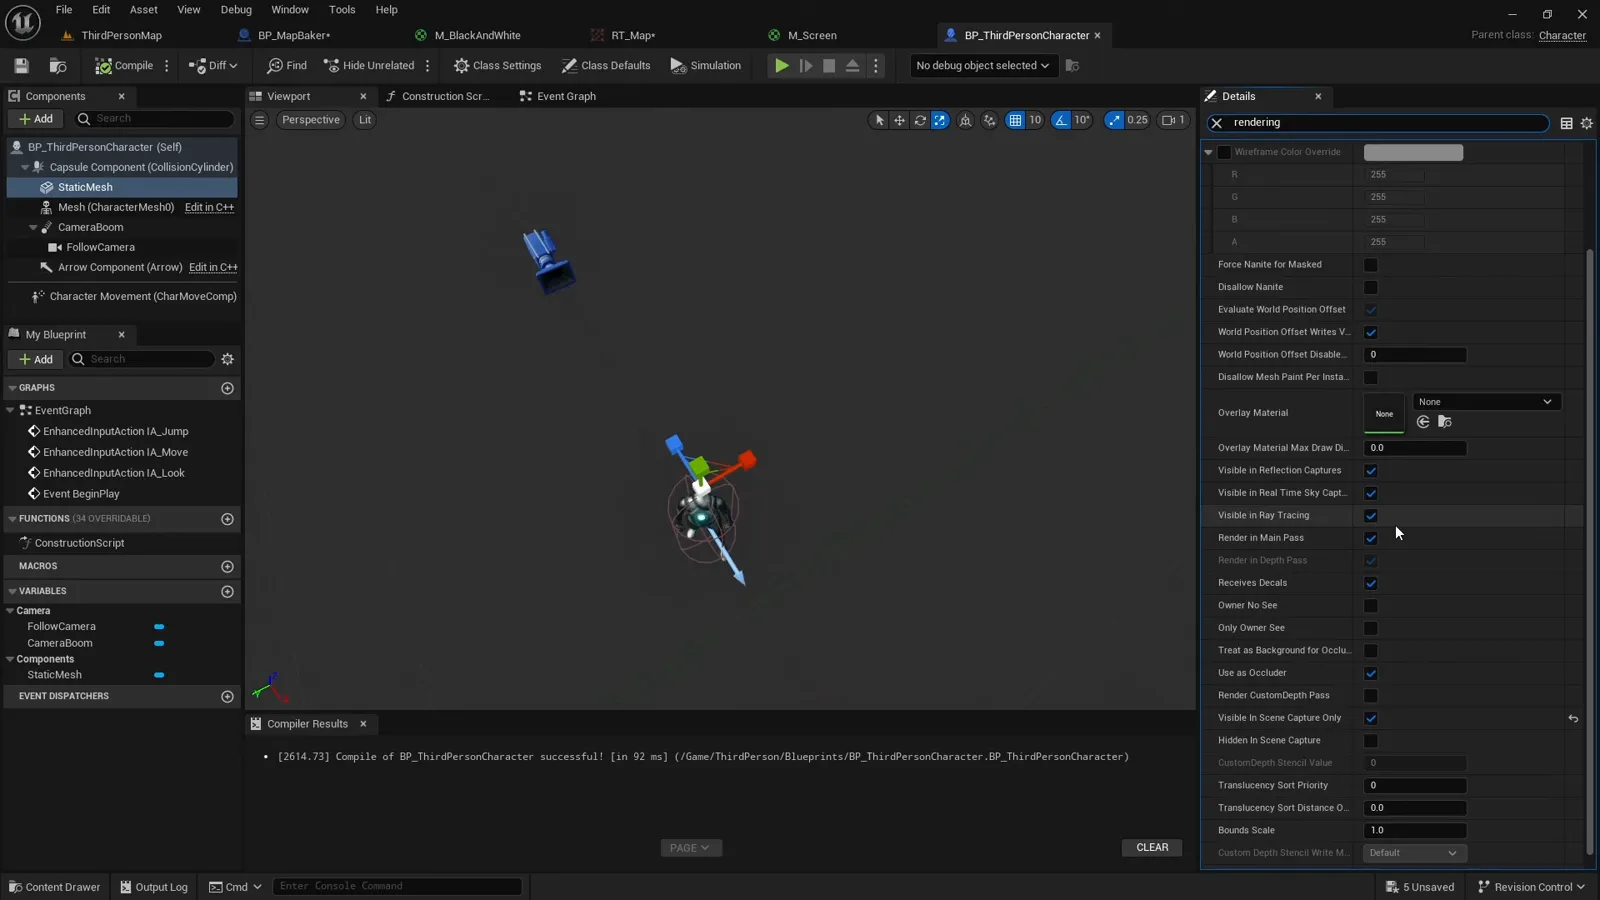Open the Asset menu
This screenshot has width=1600, height=900.
(143, 10)
